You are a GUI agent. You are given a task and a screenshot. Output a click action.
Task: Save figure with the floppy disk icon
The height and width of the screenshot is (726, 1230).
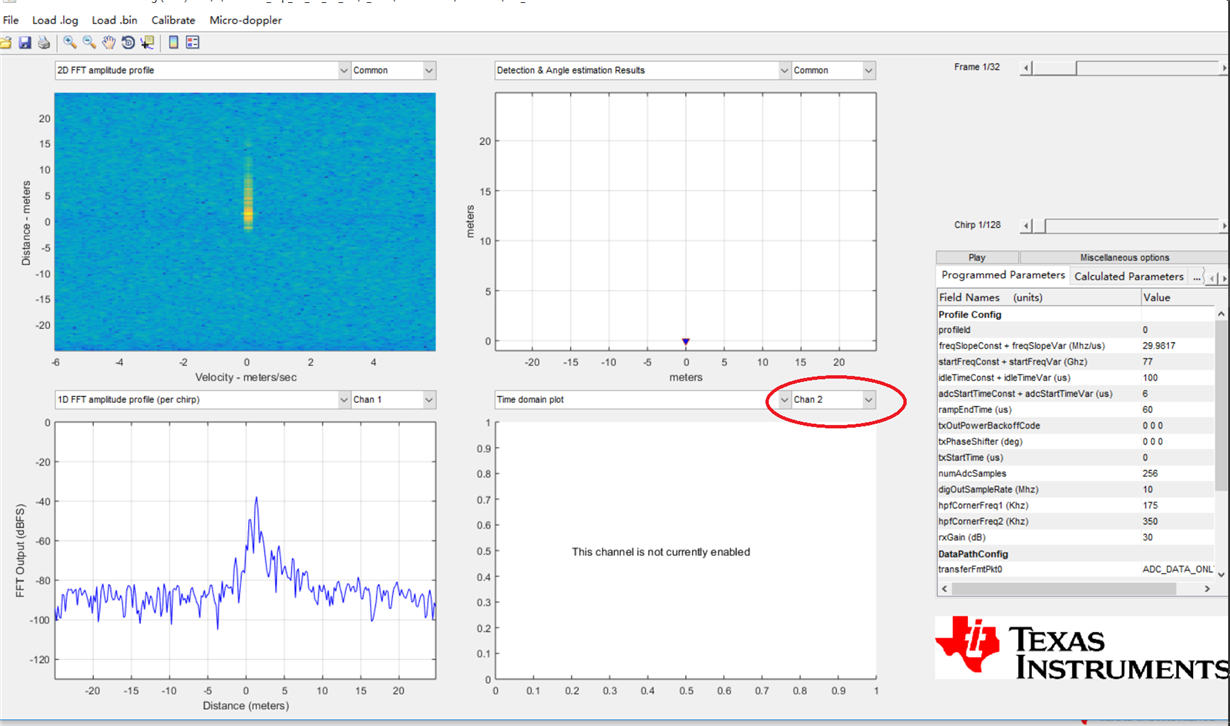(x=25, y=43)
